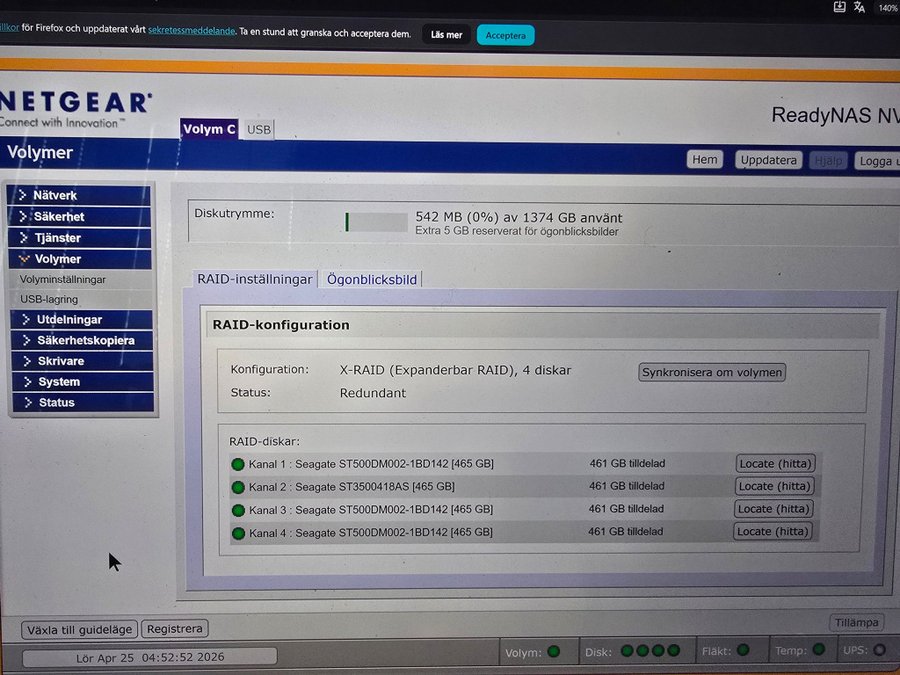900x675 pixels.
Task: Click the disk space usage bar
Action: pyautogui.click(x=374, y=222)
